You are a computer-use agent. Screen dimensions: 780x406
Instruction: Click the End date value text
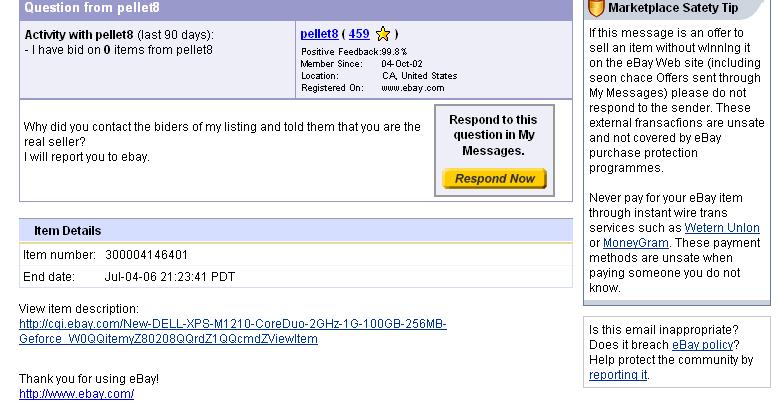pos(170,277)
